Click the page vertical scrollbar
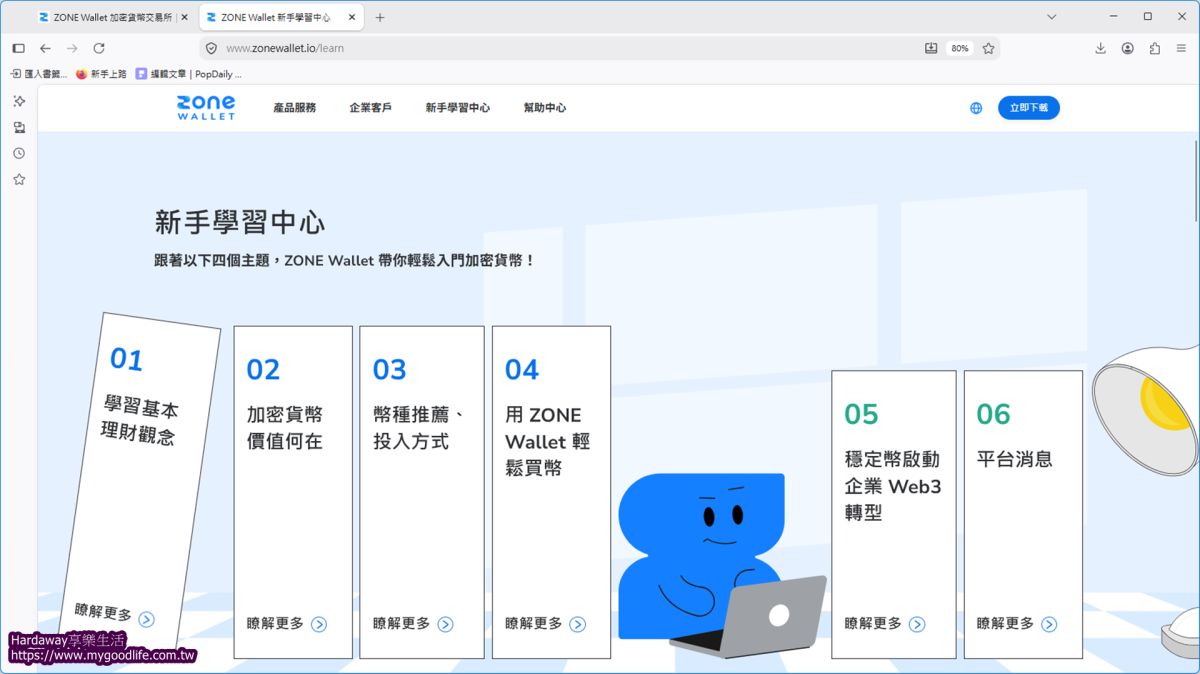 click(1196, 180)
